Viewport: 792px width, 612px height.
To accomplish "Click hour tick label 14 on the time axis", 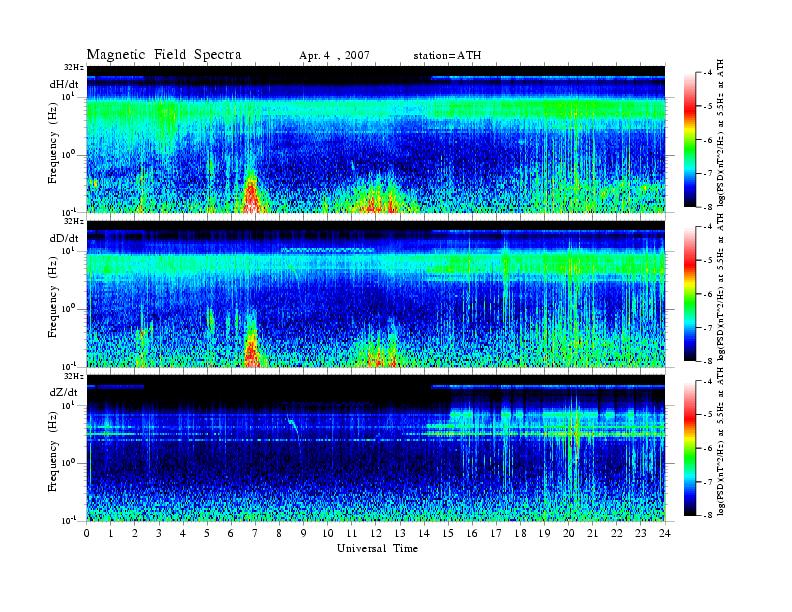I will pos(424,534).
